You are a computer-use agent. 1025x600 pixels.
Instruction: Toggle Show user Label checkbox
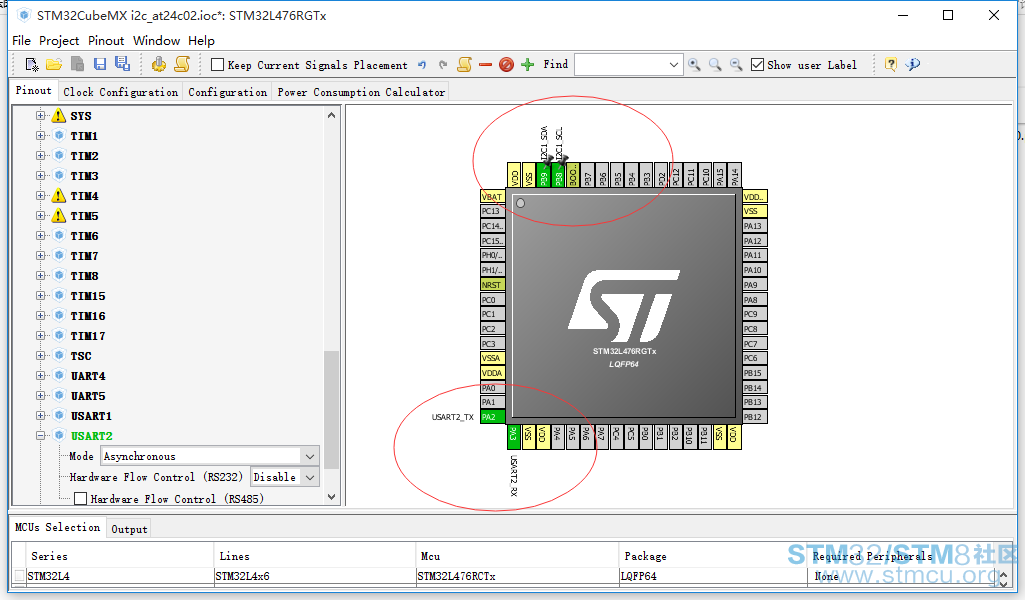(758, 65)
